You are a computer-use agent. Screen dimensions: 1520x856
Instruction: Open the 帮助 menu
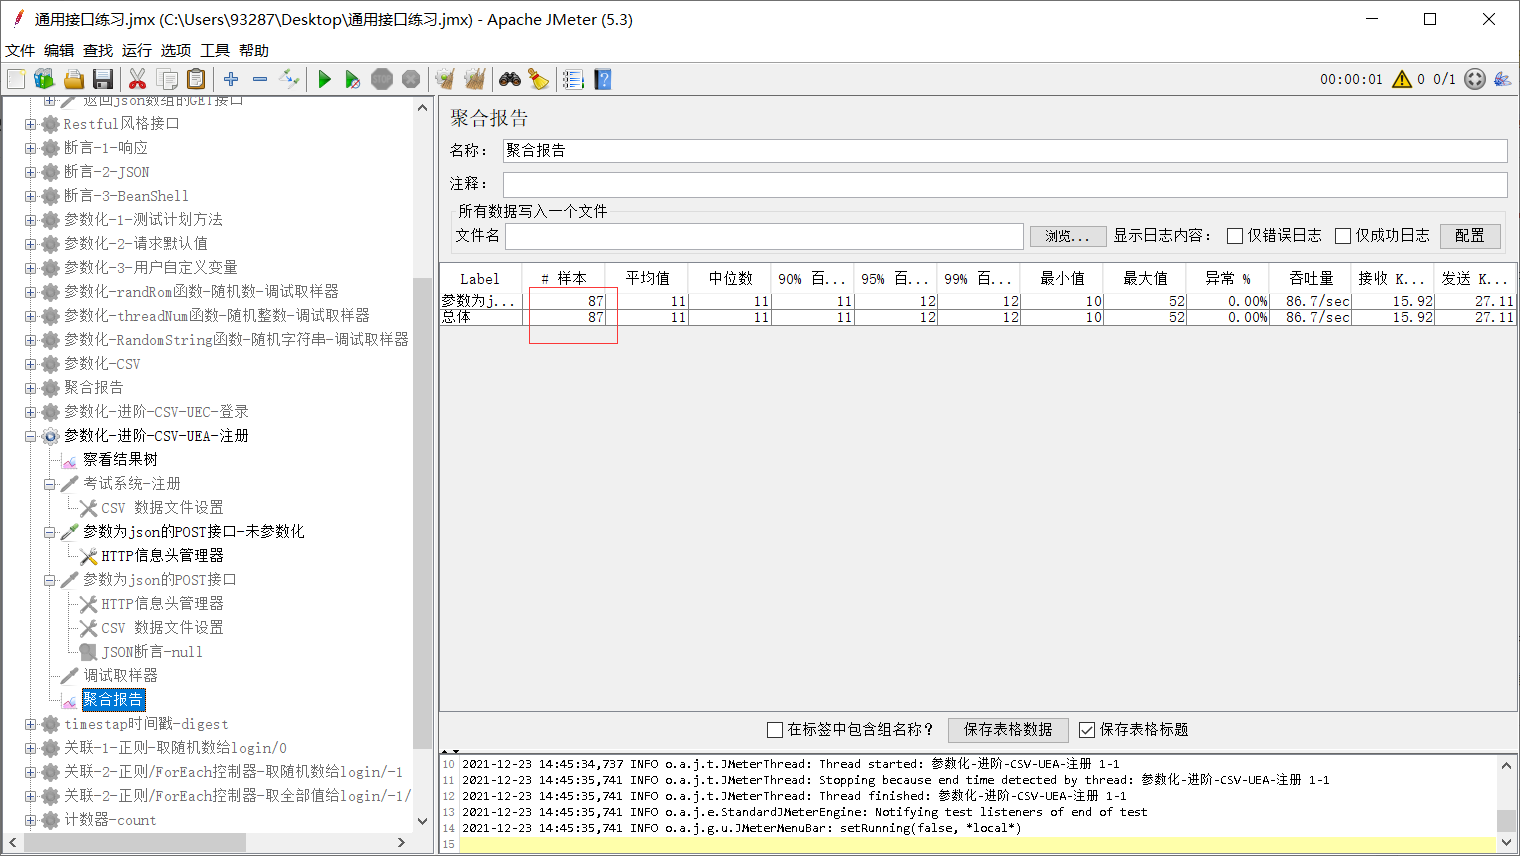pos(254,50)
